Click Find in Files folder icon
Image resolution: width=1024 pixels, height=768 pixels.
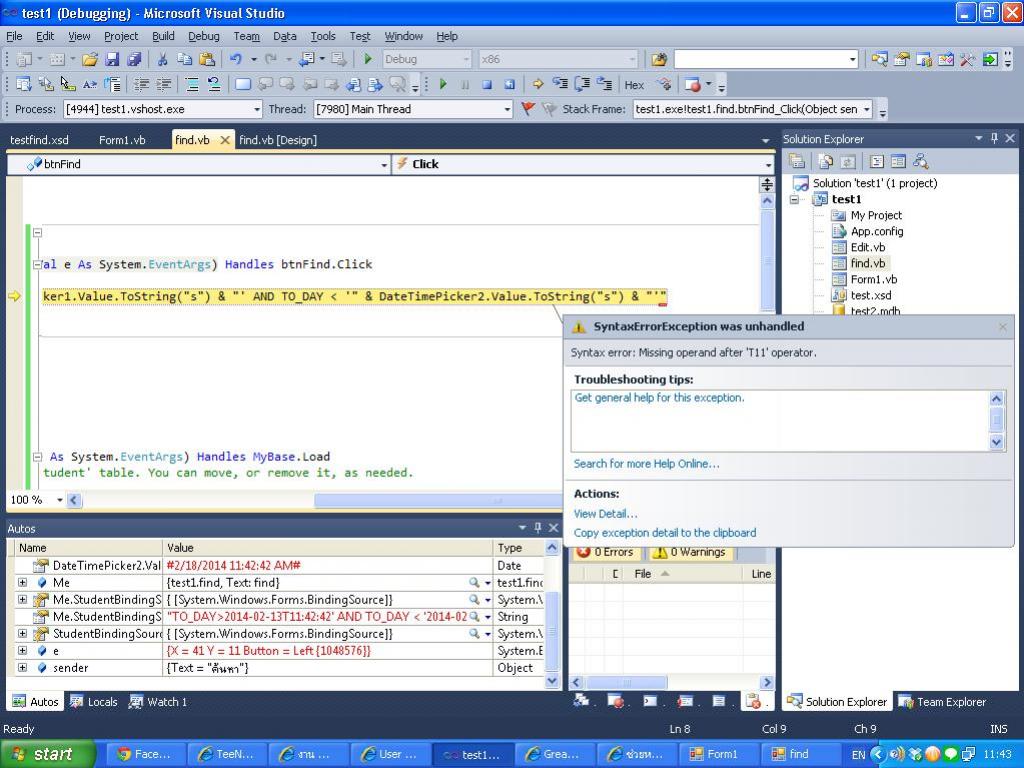coord(659,59)
